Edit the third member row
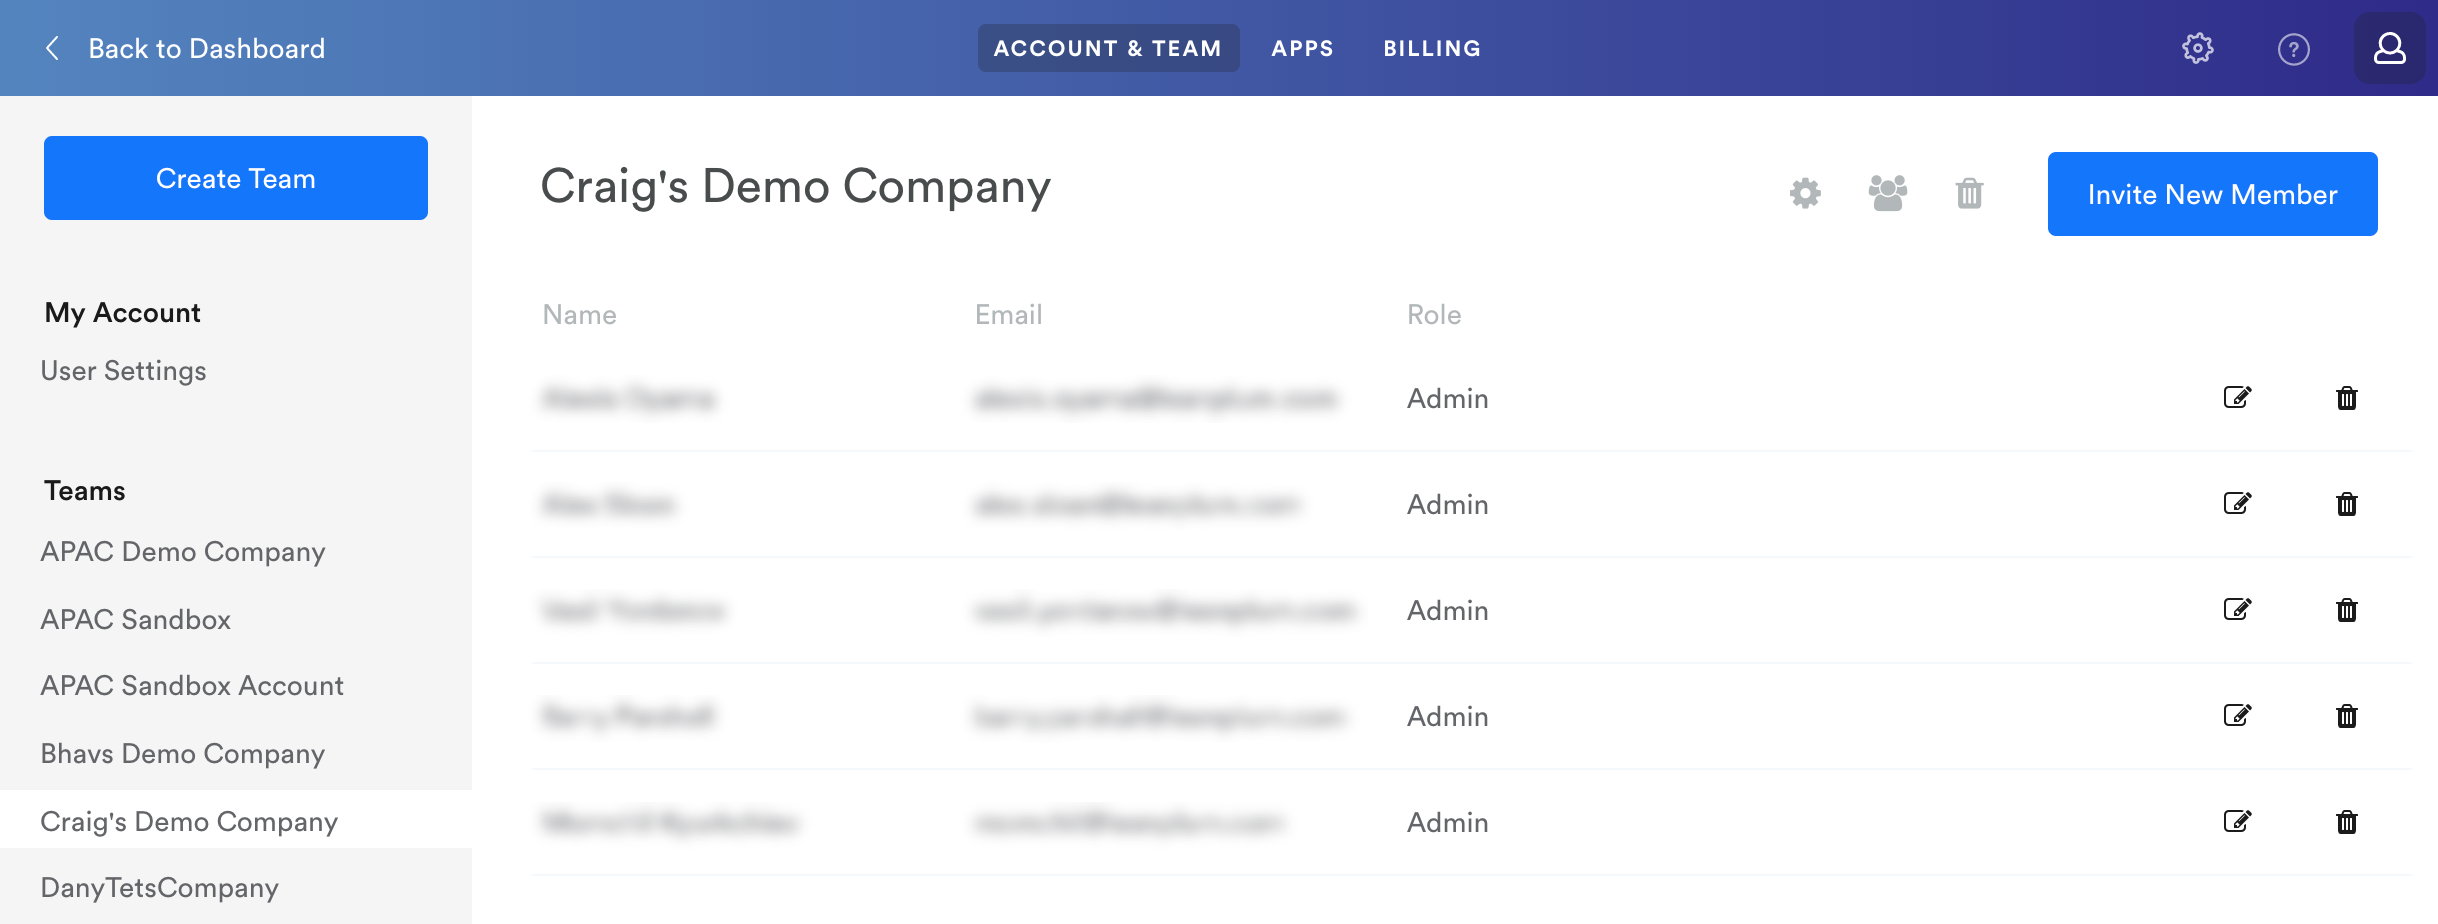The height and width of the screenshot is (924, 2438). [x=2237, y=610]
